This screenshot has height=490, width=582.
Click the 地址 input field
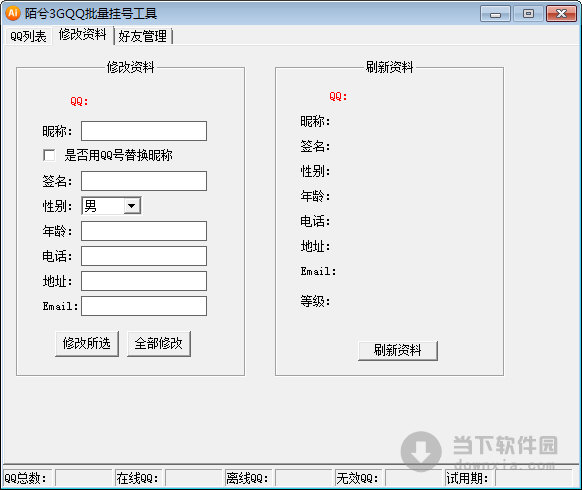(144, 281)
